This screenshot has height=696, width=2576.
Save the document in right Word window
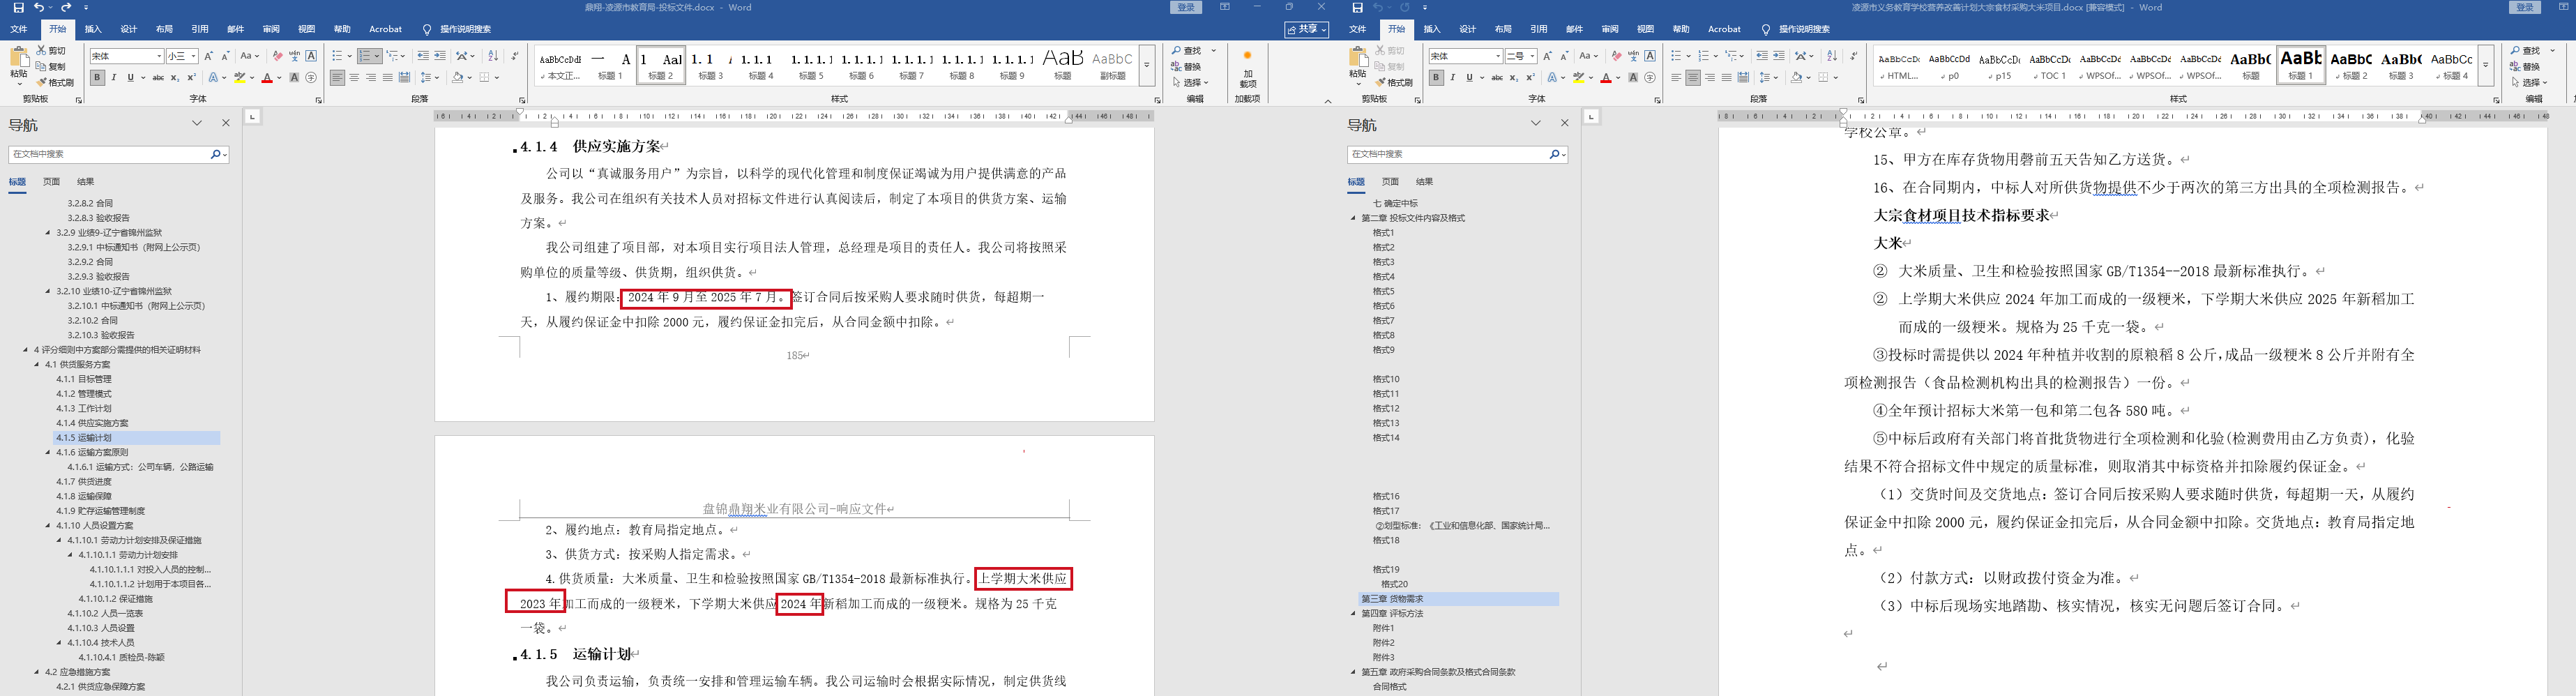click(x=1358, y=7)
